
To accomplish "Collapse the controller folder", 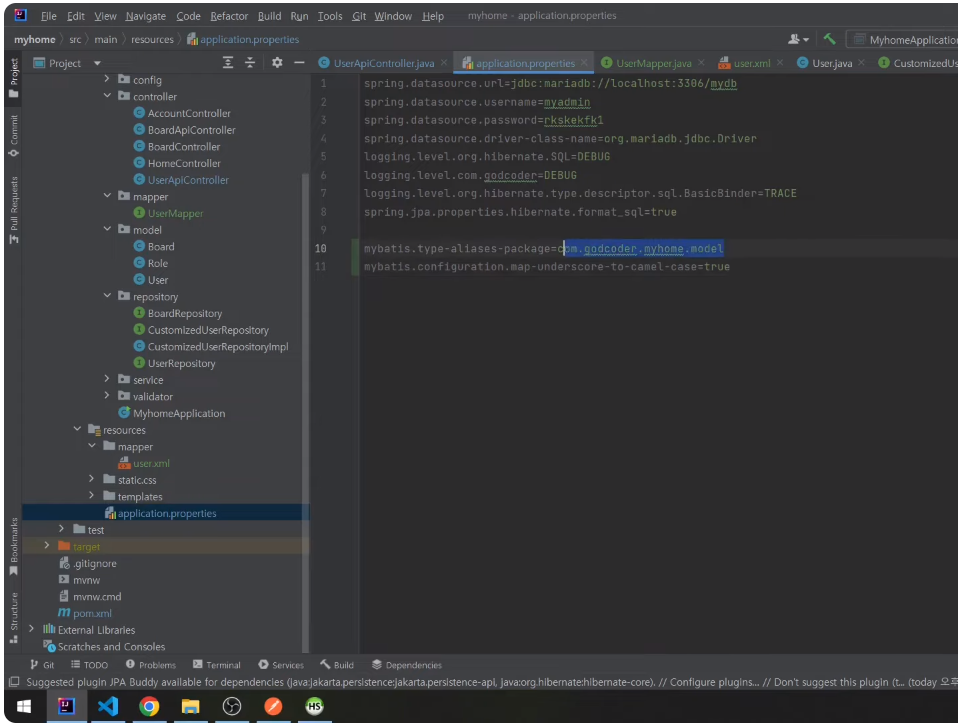I will (x=107, y=96).
